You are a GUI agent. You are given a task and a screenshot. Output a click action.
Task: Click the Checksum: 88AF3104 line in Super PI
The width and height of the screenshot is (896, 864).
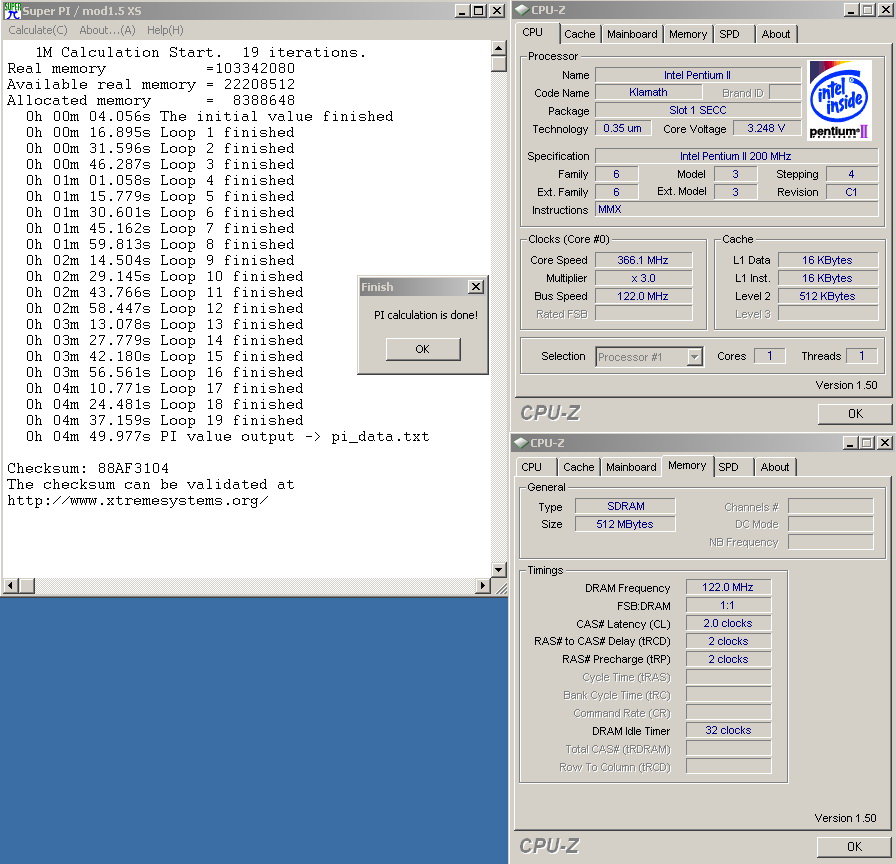[88, 469]
